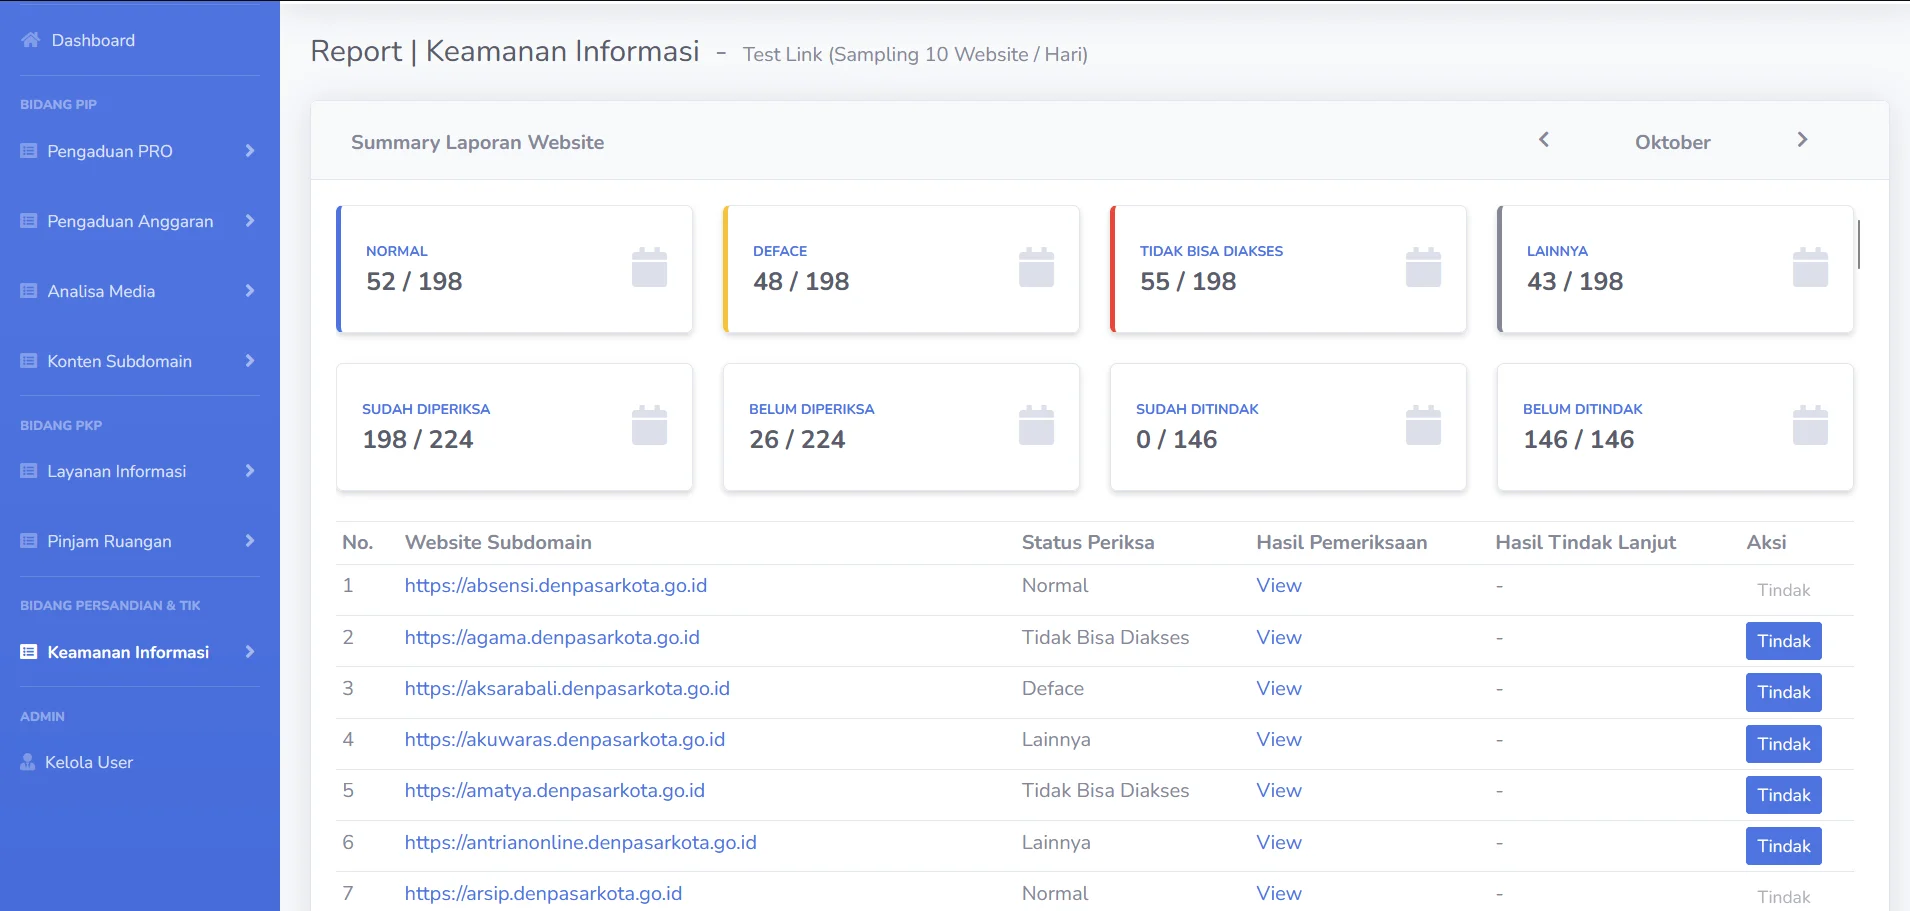Viewport: 1910px width, 911px height.
Task: Click the calendar icon on the Lainnya card
Action: 1810,267
